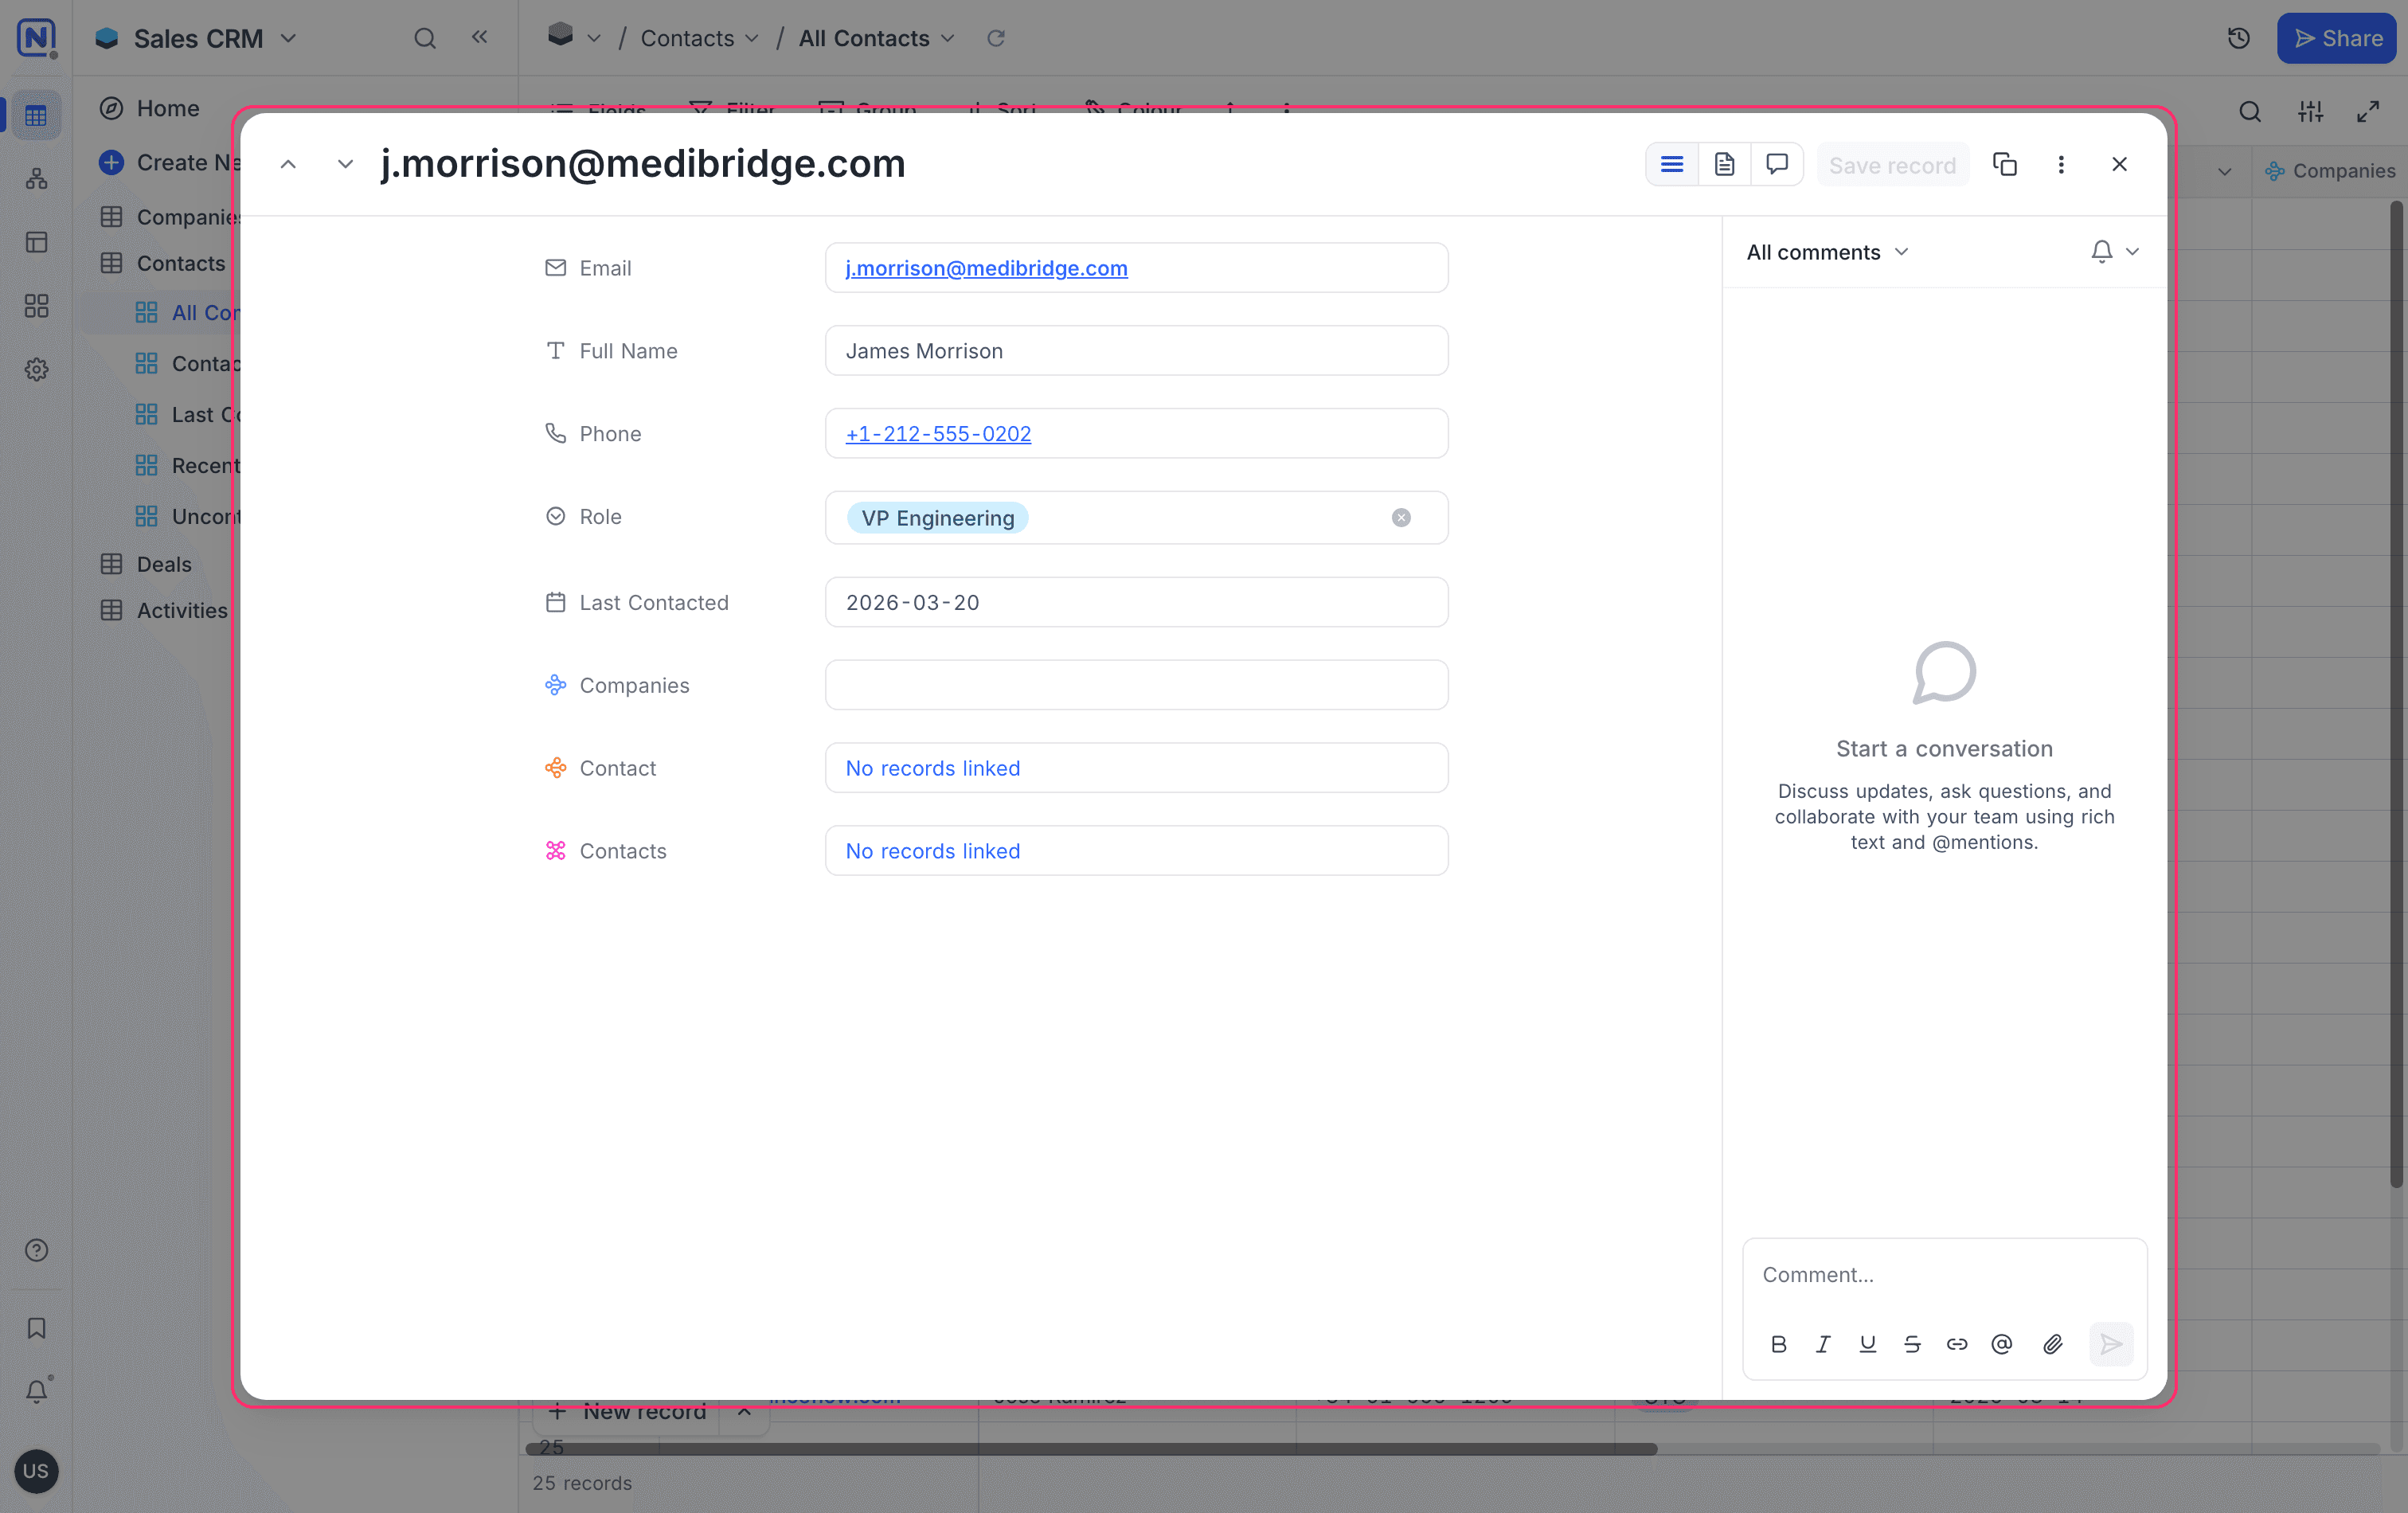Viewport: 2408px width, 1513px height.
Task: Collapse the sidebar with double chevron
Action: pyautogui.click(x=480, y=37)
